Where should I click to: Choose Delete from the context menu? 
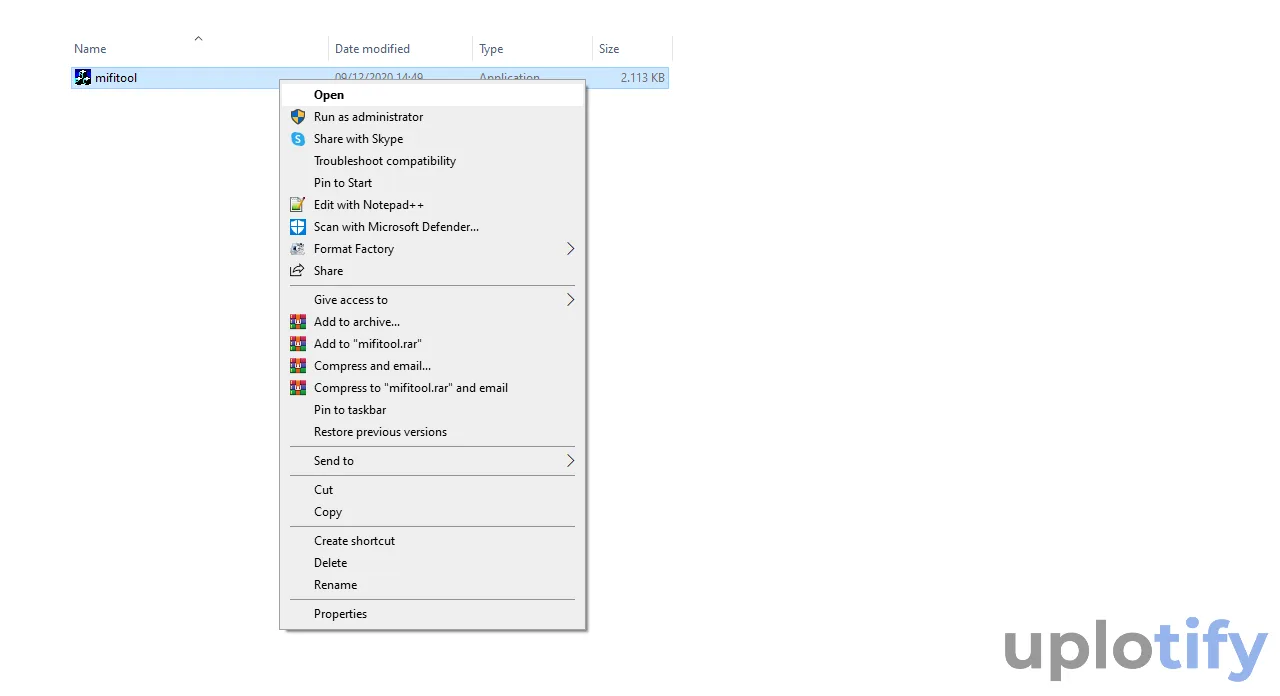tap(432, 563)
